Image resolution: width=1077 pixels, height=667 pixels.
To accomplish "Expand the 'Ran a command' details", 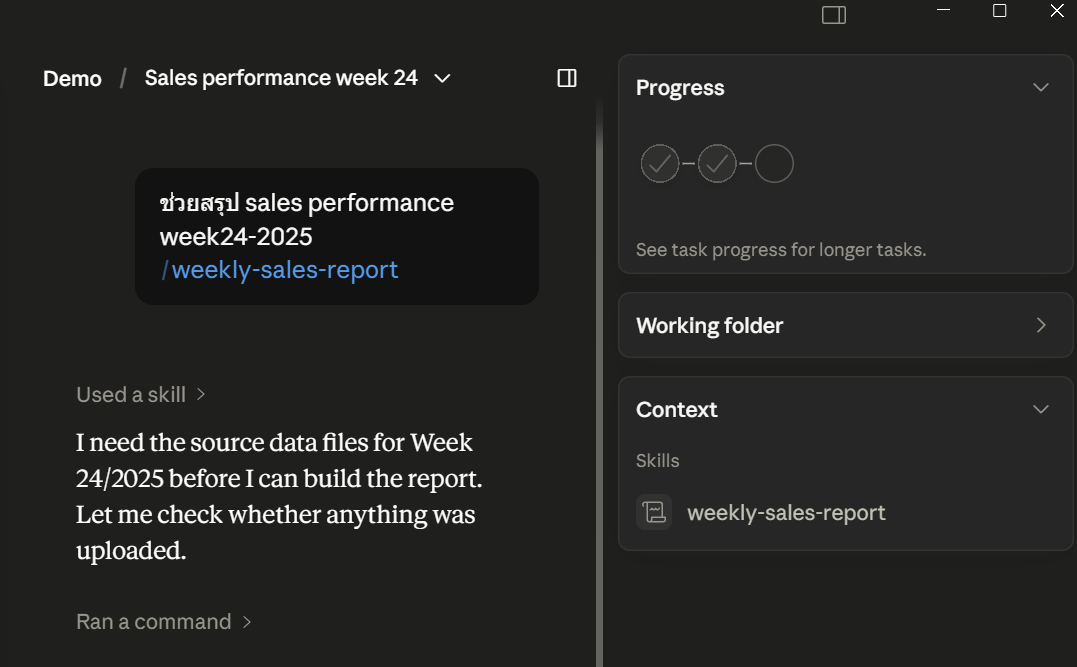I will [x=163, y=622].
